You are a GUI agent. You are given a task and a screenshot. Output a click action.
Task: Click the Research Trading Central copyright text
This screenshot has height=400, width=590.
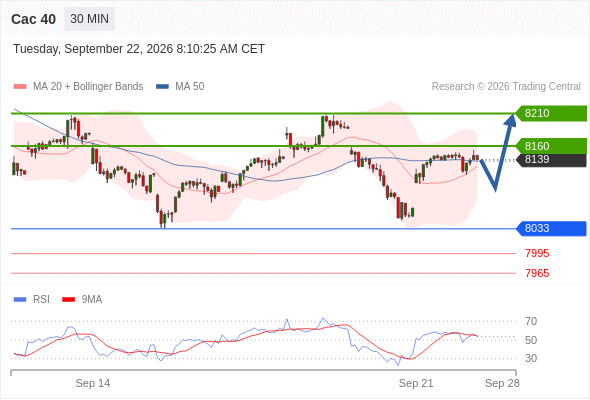pyautogui.click(x=506, y=87)
